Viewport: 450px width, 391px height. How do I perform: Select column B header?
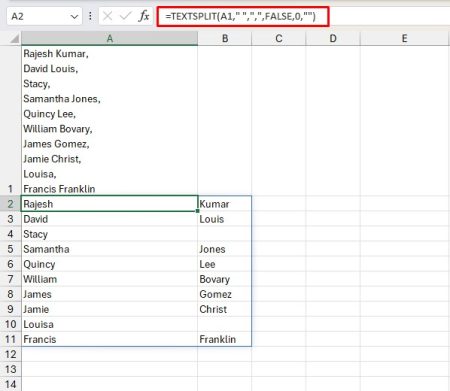pos(225,39)
